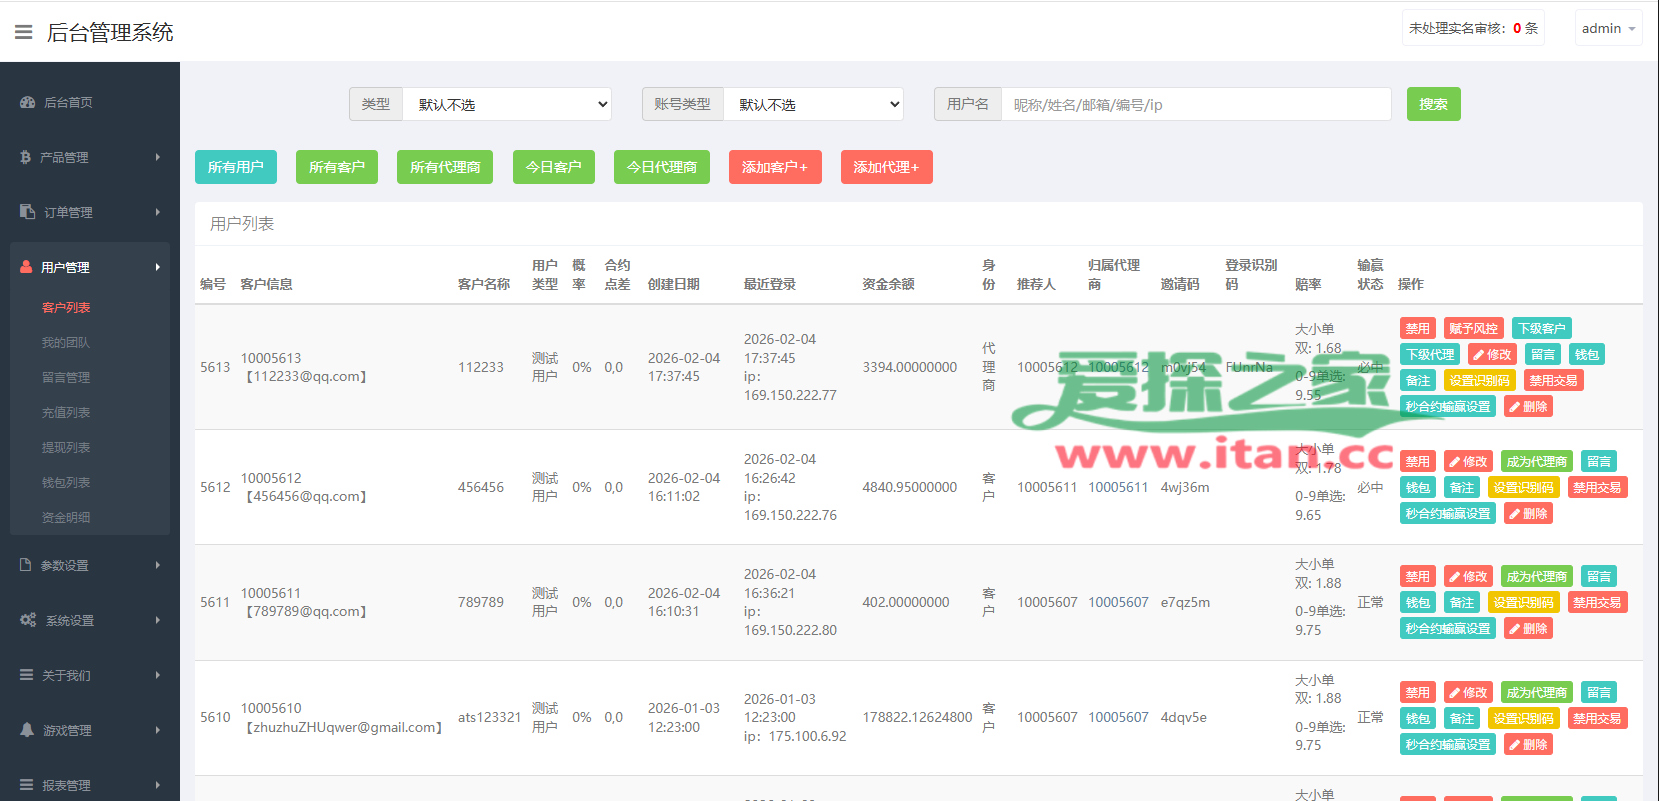Viewport: 1659px width, 801px height.
Task: Click the bell icon beside 游戏管理
Action: tap(27, 730)
